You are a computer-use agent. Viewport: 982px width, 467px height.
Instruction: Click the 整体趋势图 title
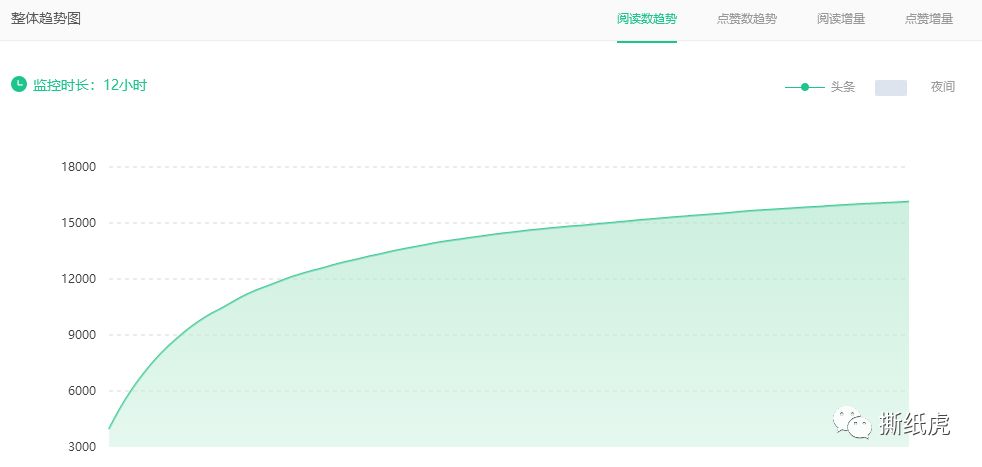[46, 18]
